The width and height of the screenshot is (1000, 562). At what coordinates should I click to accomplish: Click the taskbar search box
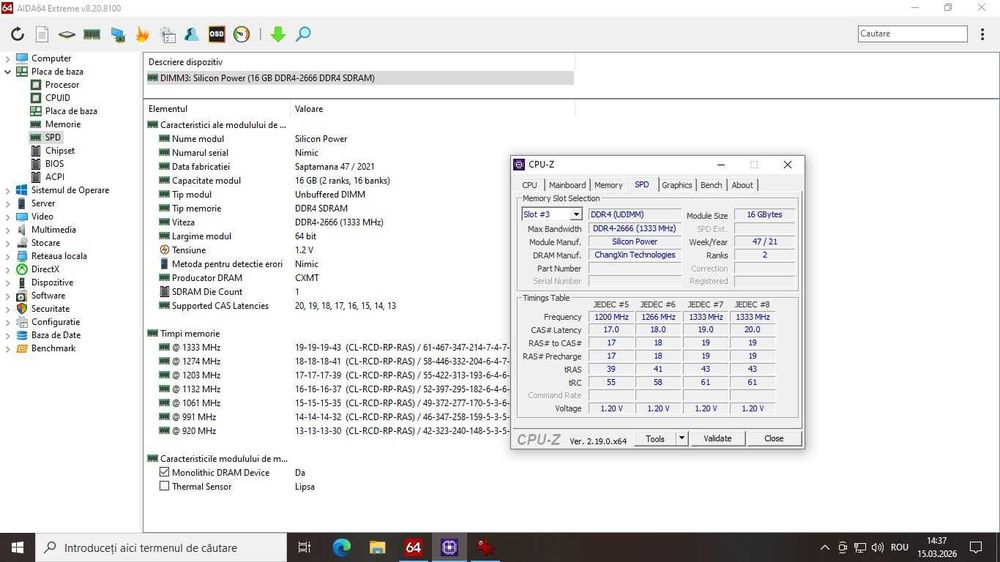pyautogui.click(x=160, y=547)
